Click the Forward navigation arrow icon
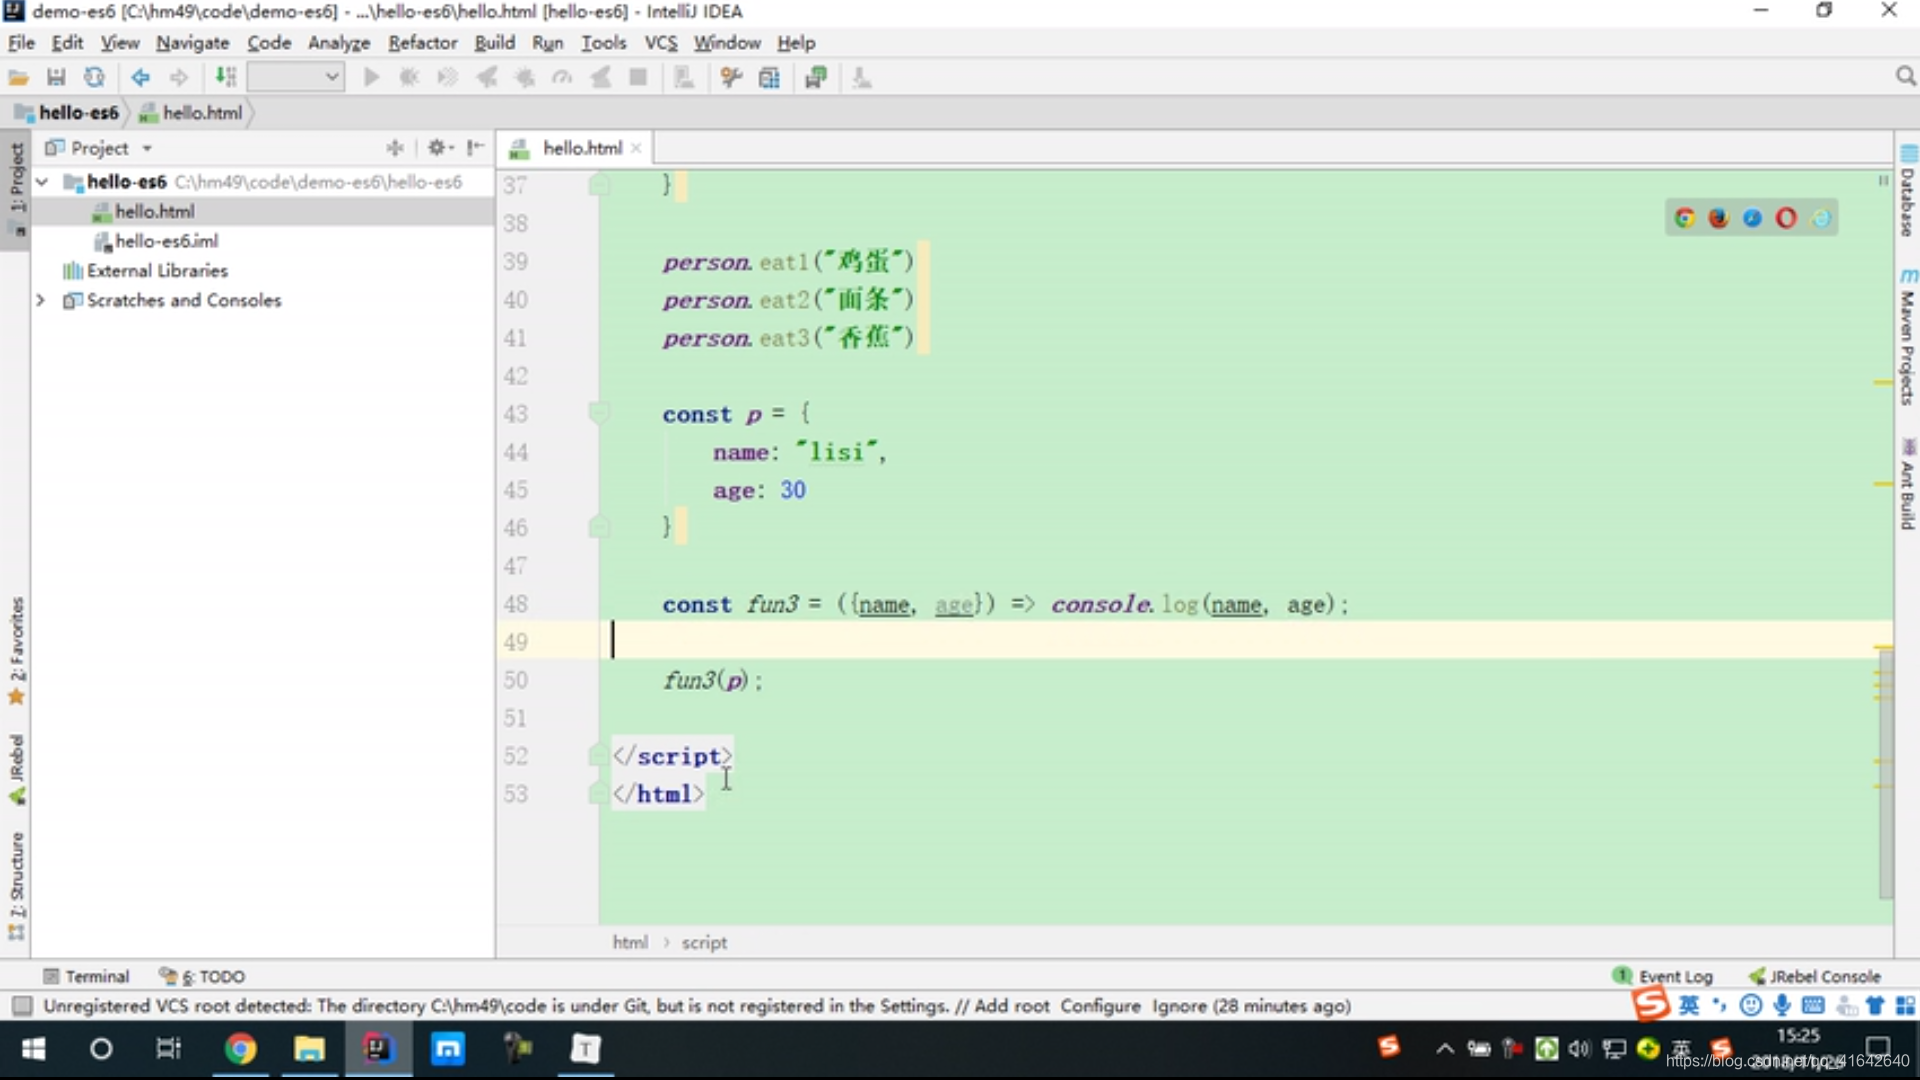 coord(179,78)
